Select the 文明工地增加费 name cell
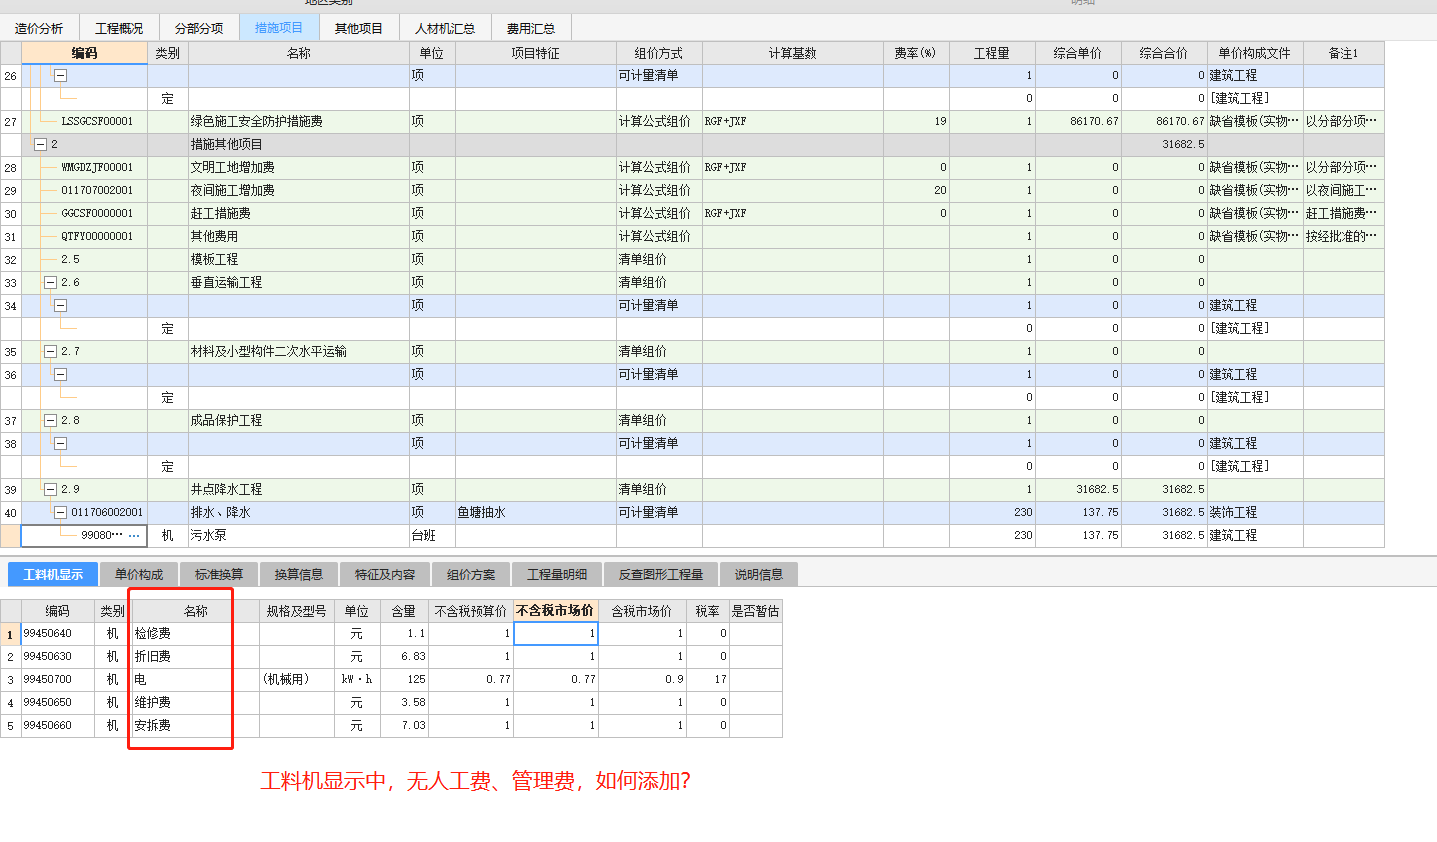 click(x=298, y=167)
